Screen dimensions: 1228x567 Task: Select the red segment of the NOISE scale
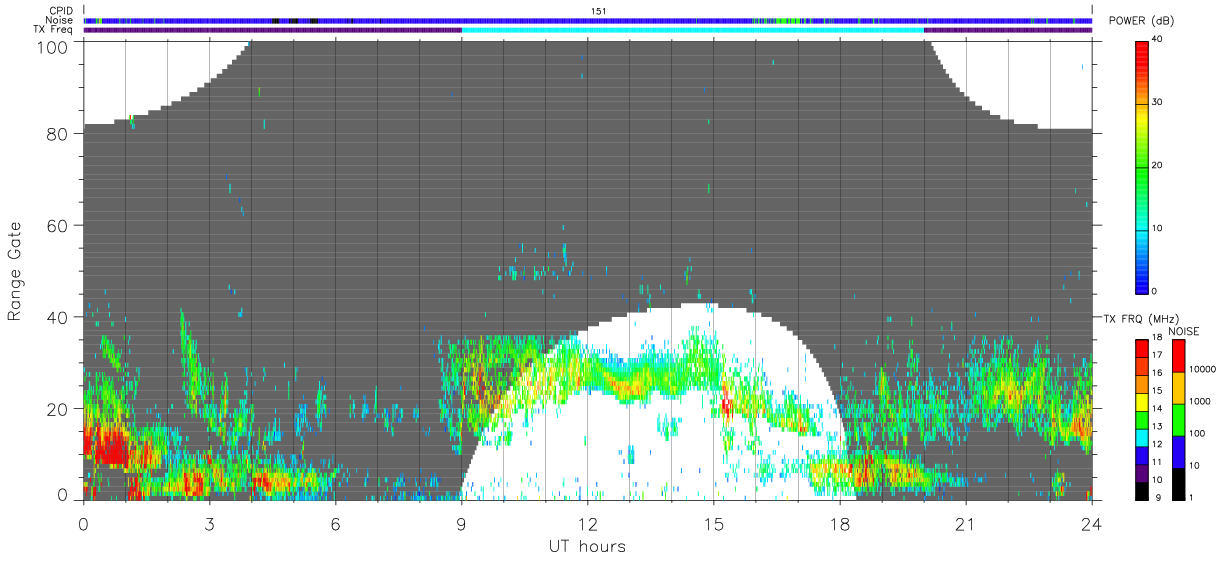[x=1178, y=356]
